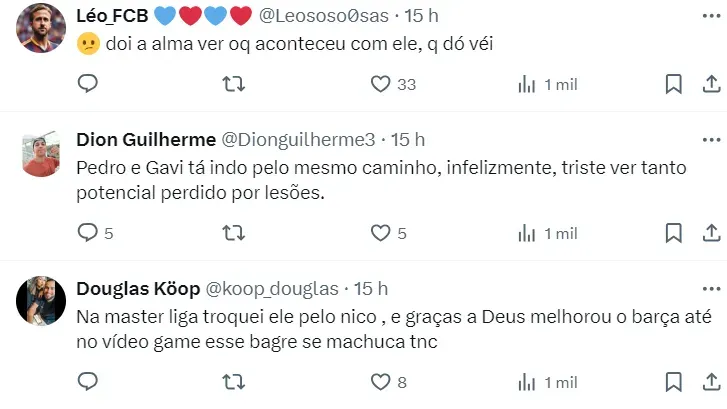Share Douglas Köop's tweet
The height and width of the screenshot is (409, 727).
[x=711, y=381]
